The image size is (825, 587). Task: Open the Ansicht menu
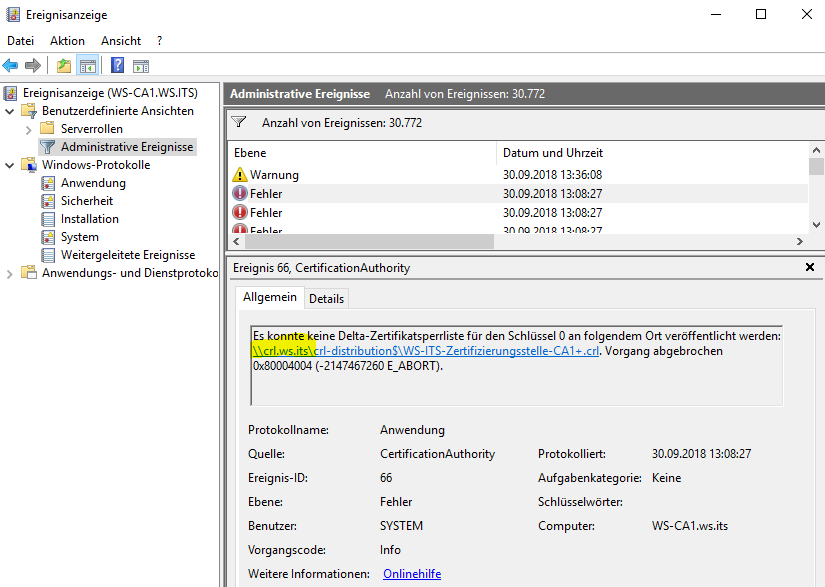click(121, 41)
